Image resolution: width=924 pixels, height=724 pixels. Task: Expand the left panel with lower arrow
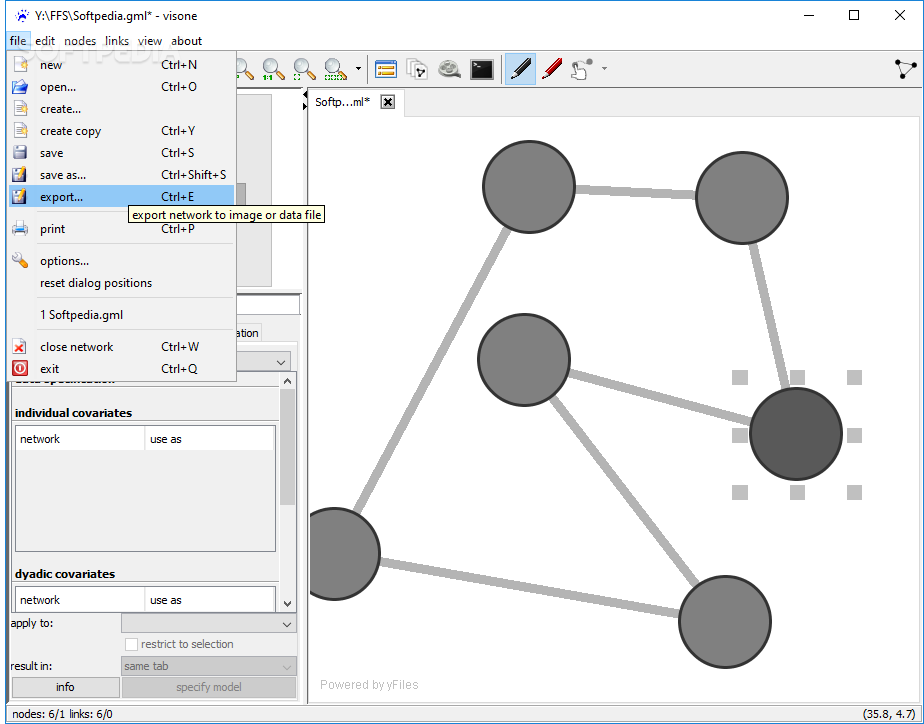[x=305, y=106]
